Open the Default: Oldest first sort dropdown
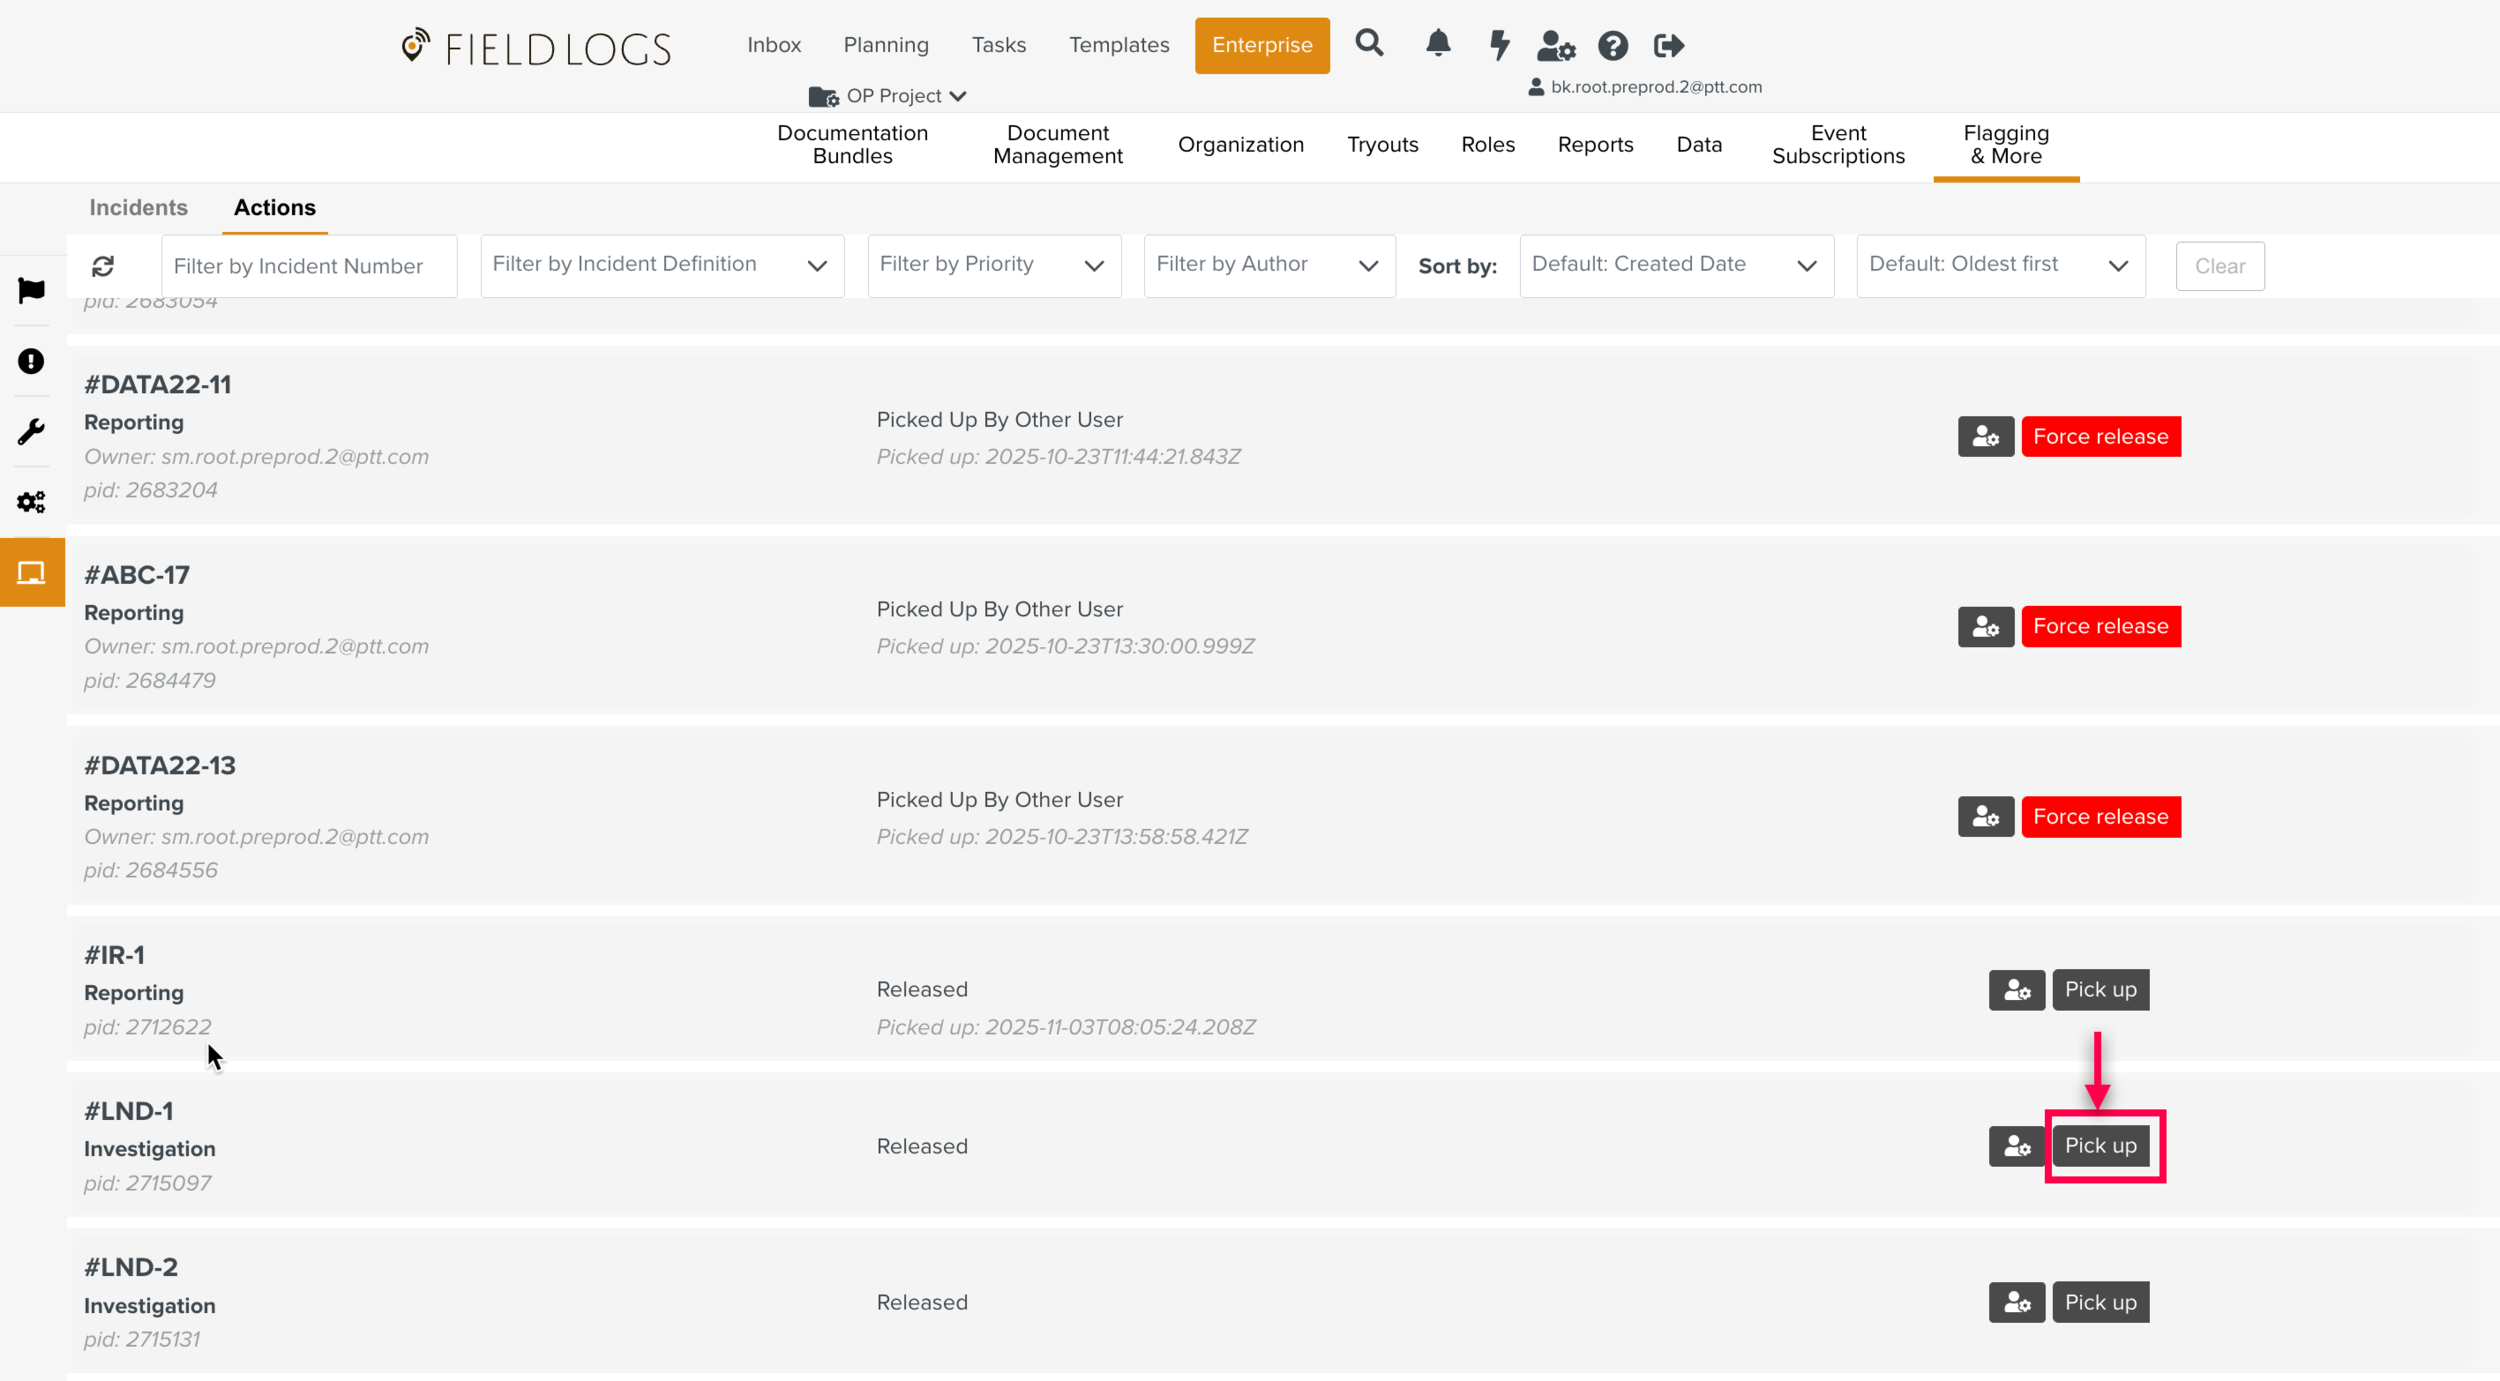The image size is (2500, 1381). click(2000, 265)
